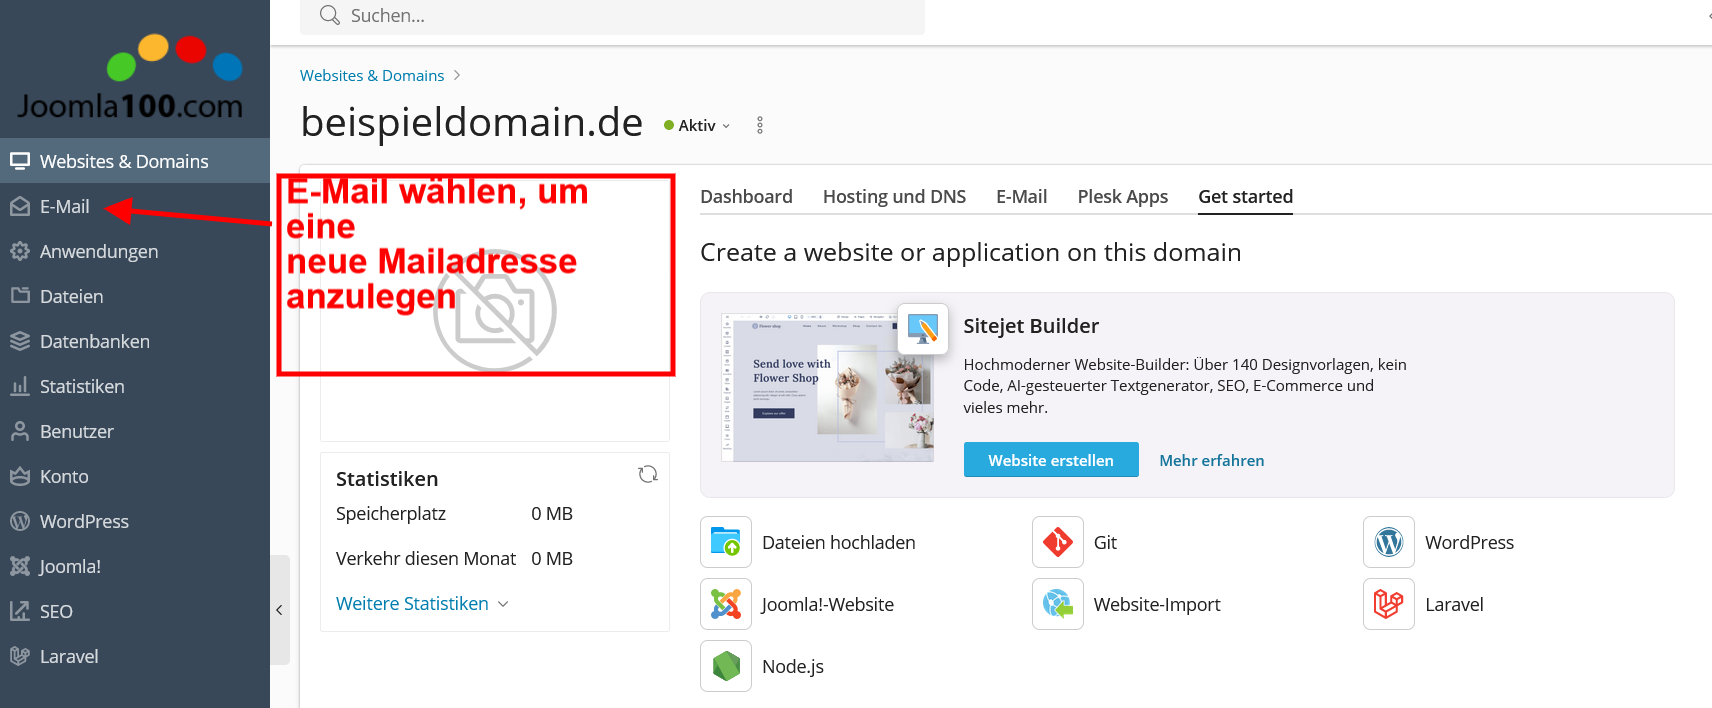Click the Joomla!-Website icon tile
Image resolution: width=1712 pixels, height=708 pixels.
coord(726,604)
